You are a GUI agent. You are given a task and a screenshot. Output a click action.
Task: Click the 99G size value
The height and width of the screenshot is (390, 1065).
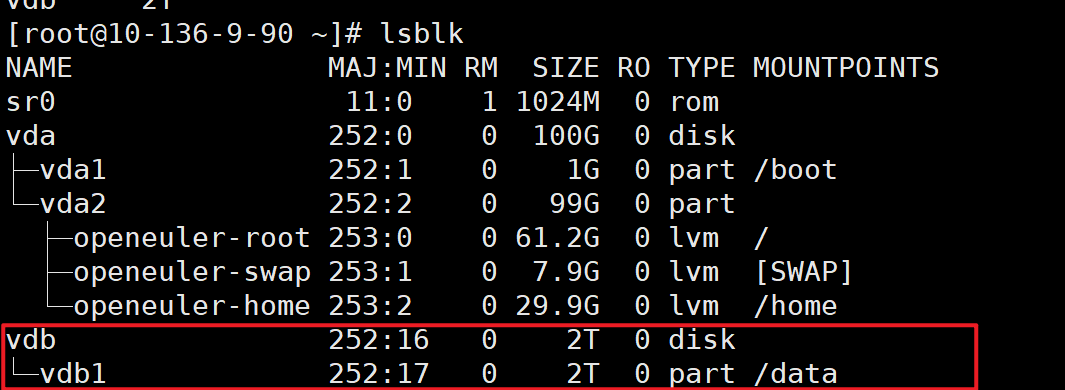point(574,204)
